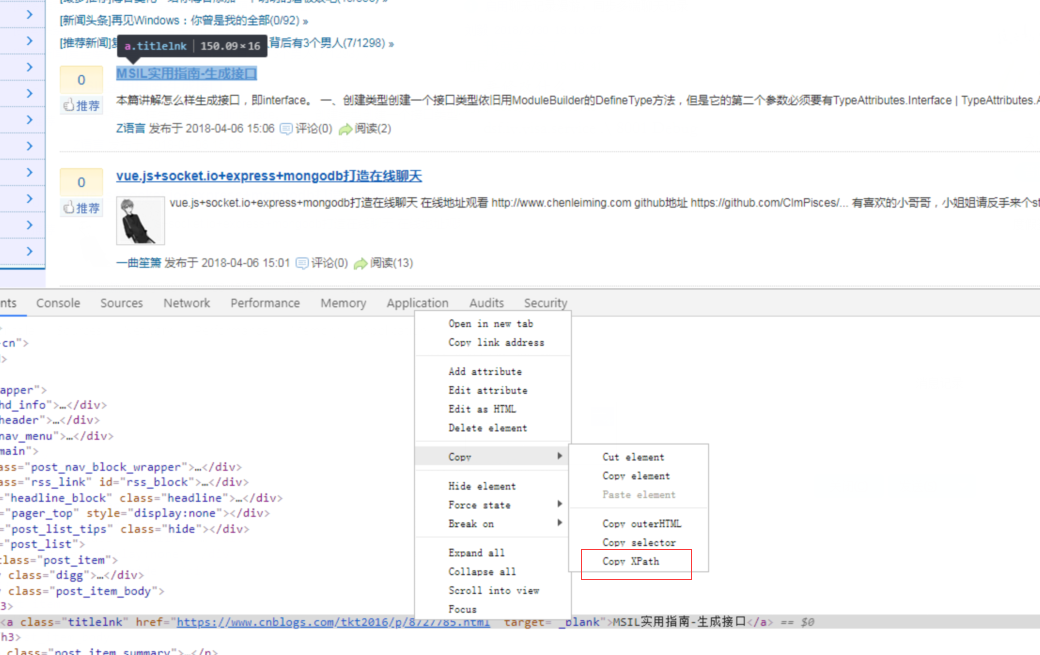Select Scroll into view menu item
Screen dimensions: 1040x655
(x=493, y=590)
